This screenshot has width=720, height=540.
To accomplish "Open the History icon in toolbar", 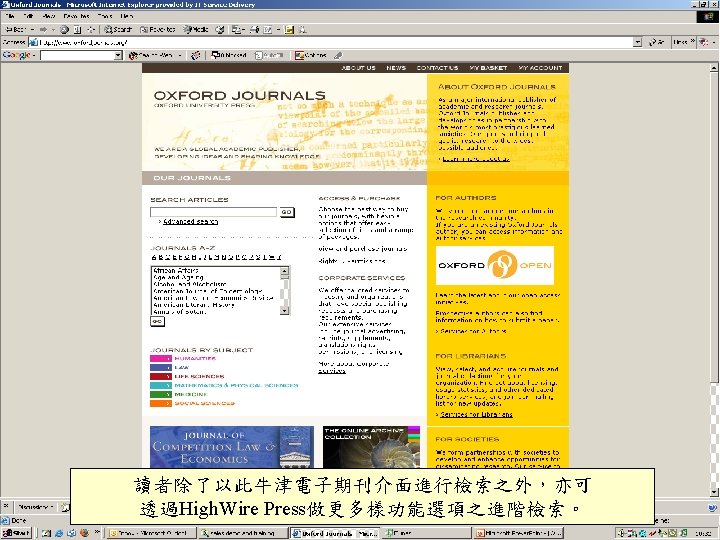I will pos(220,29).
